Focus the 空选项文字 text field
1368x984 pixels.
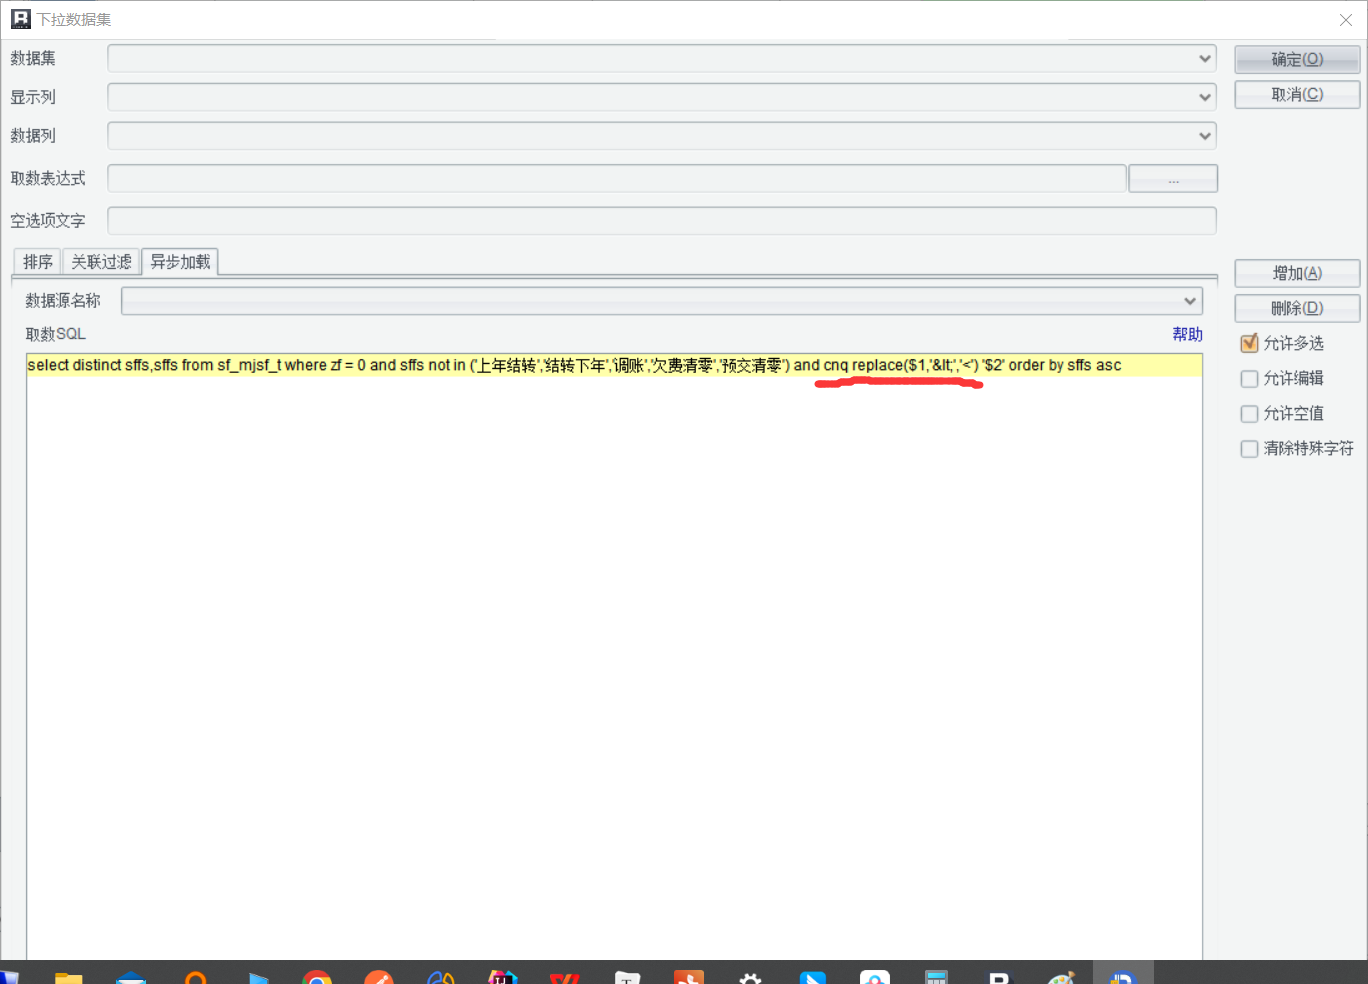[662, 221]
